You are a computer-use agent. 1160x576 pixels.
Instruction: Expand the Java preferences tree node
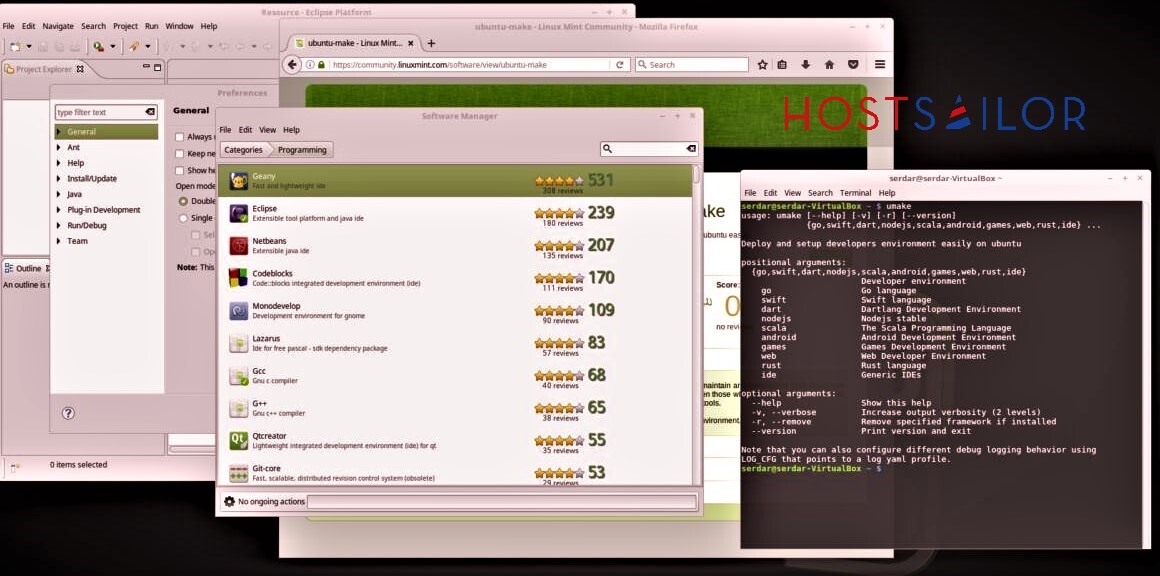tap(59, 194)
